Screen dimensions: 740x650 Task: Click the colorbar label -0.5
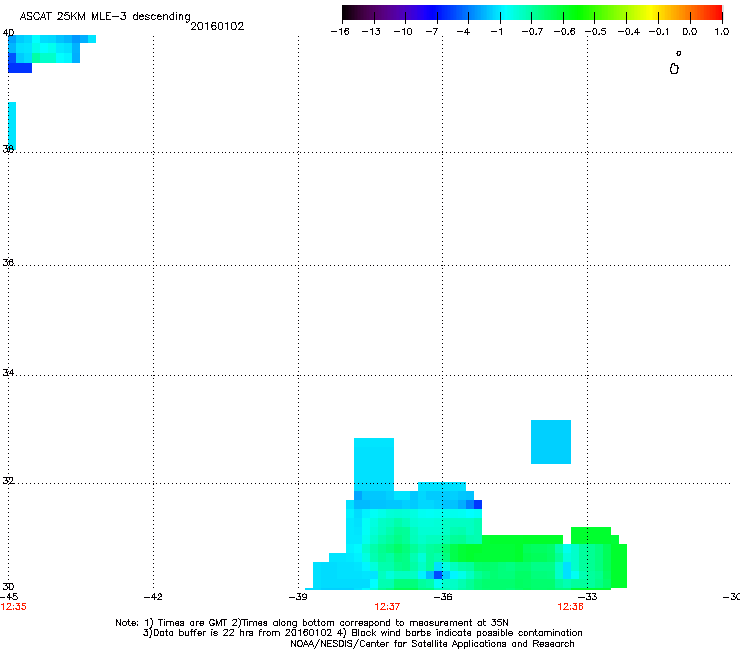[596, 32]
